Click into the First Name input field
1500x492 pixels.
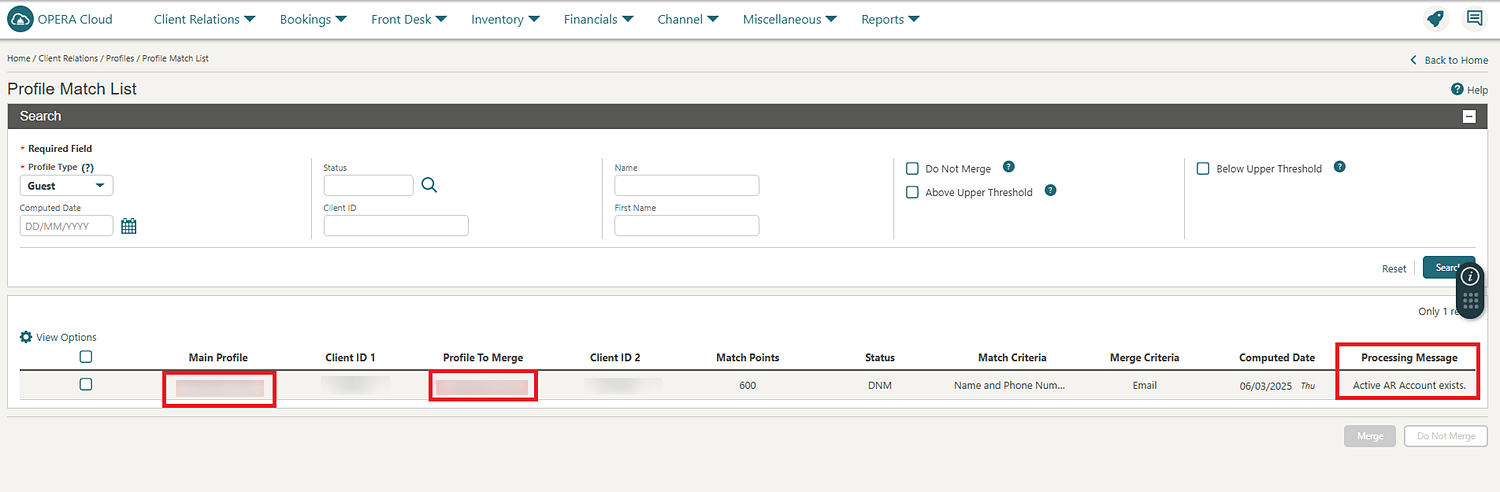tap(686, 226)
